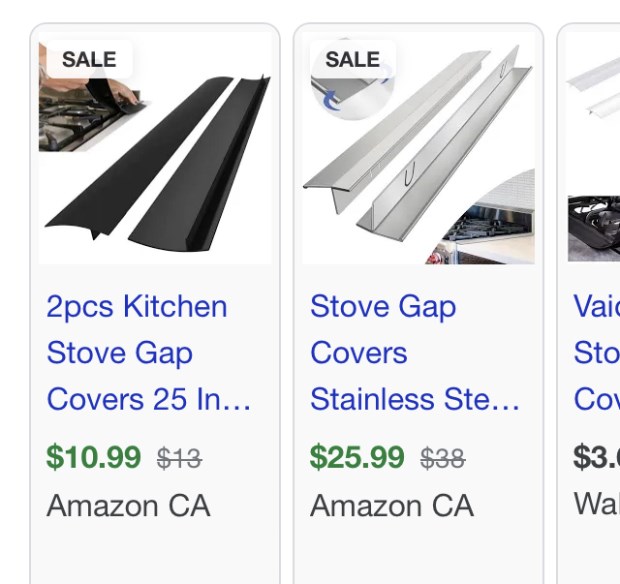Click Amazon CA seller under $10.99 item

(x=128, y=506)
